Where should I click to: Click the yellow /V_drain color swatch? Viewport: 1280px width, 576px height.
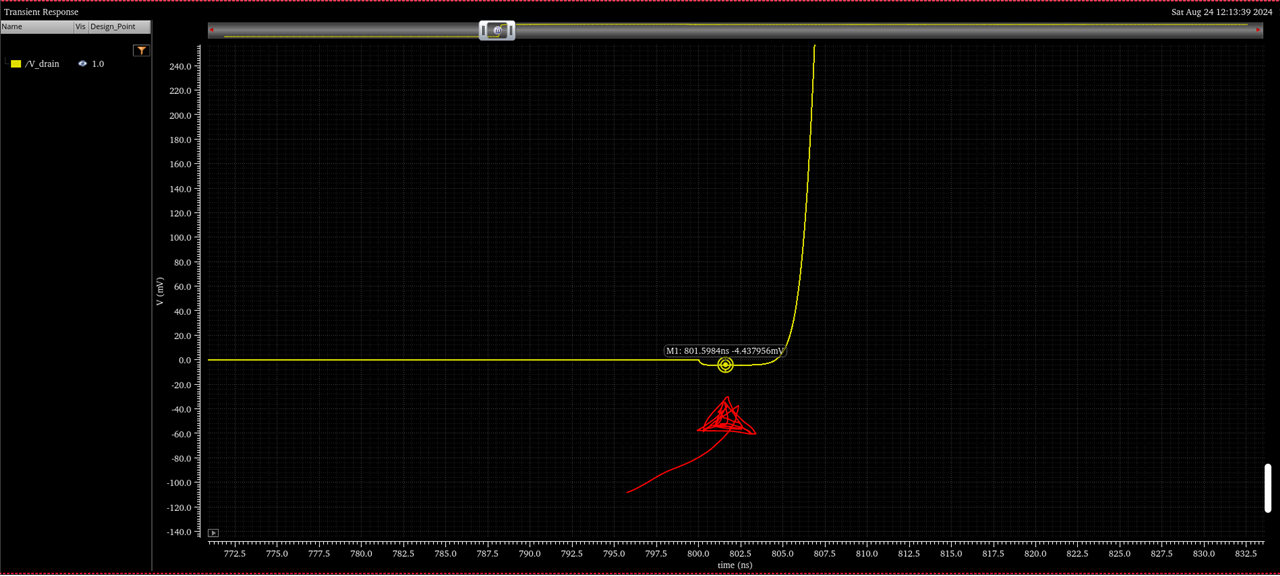(16, 64)
